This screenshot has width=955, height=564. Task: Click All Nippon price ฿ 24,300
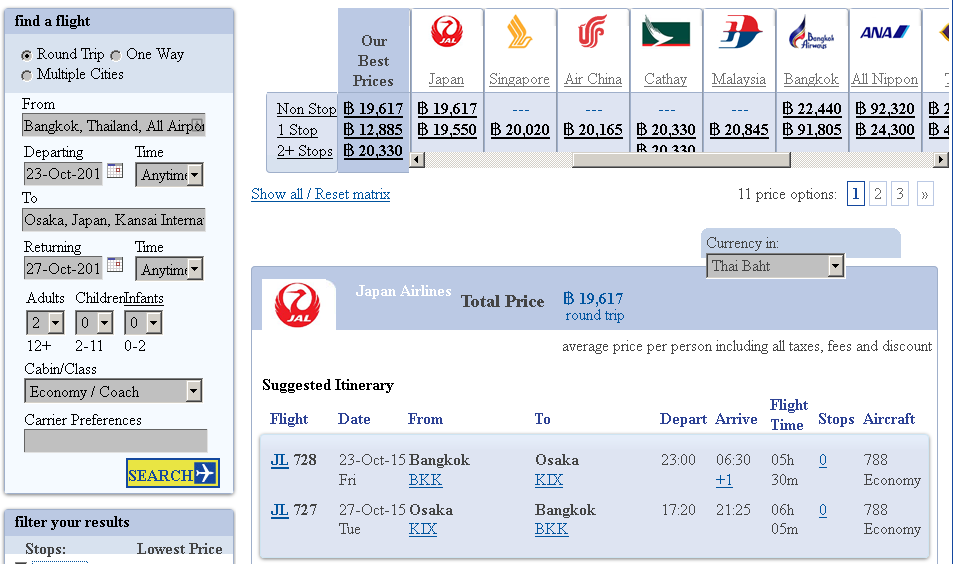(x=885, y=130)
